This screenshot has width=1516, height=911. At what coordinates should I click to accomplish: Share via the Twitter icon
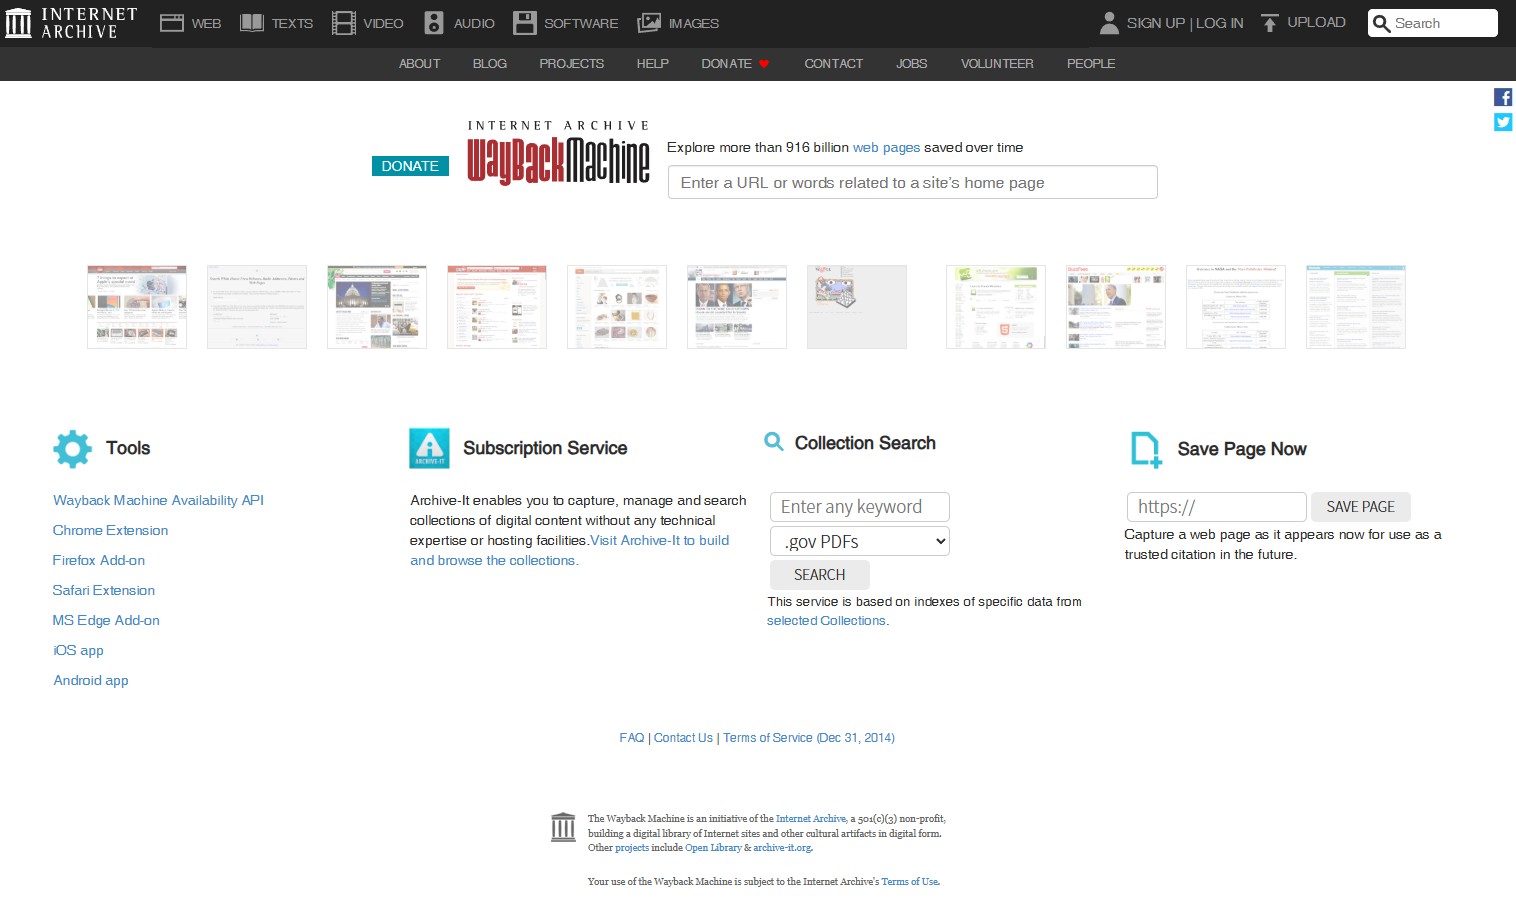click(1503, 122)
